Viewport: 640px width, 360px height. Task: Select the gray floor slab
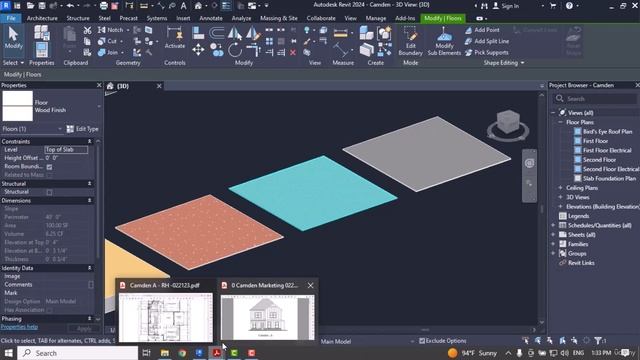(x=427, y=154)
